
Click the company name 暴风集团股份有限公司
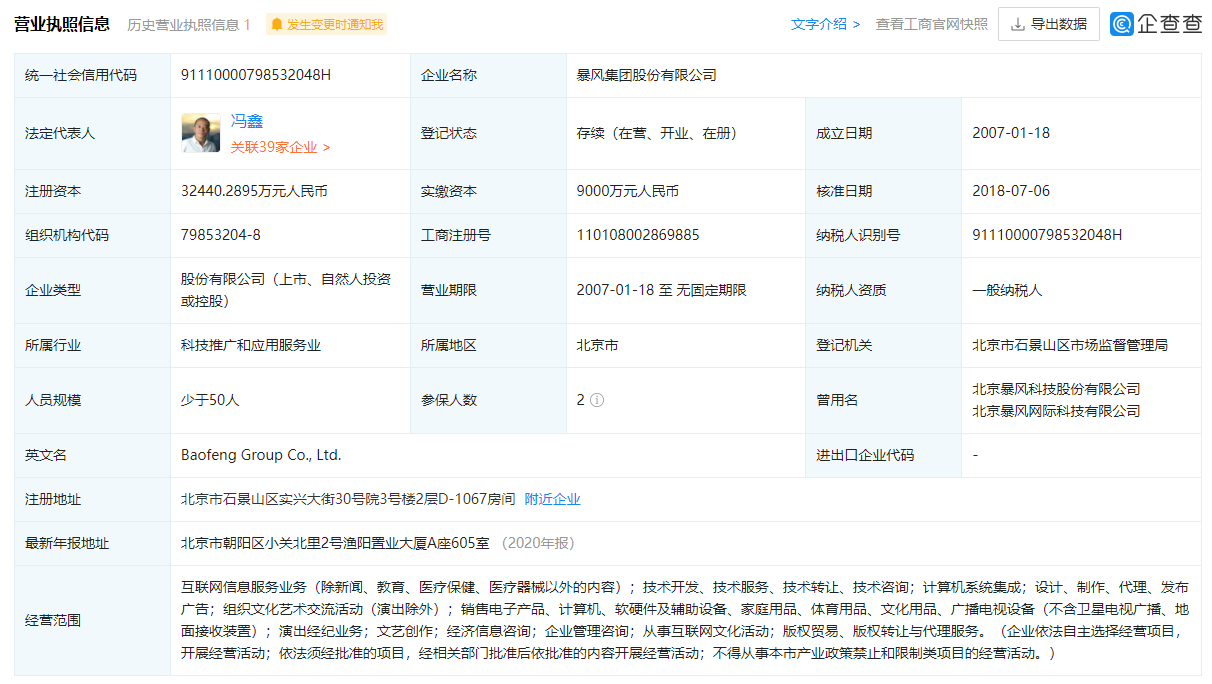tap(646, 75)
